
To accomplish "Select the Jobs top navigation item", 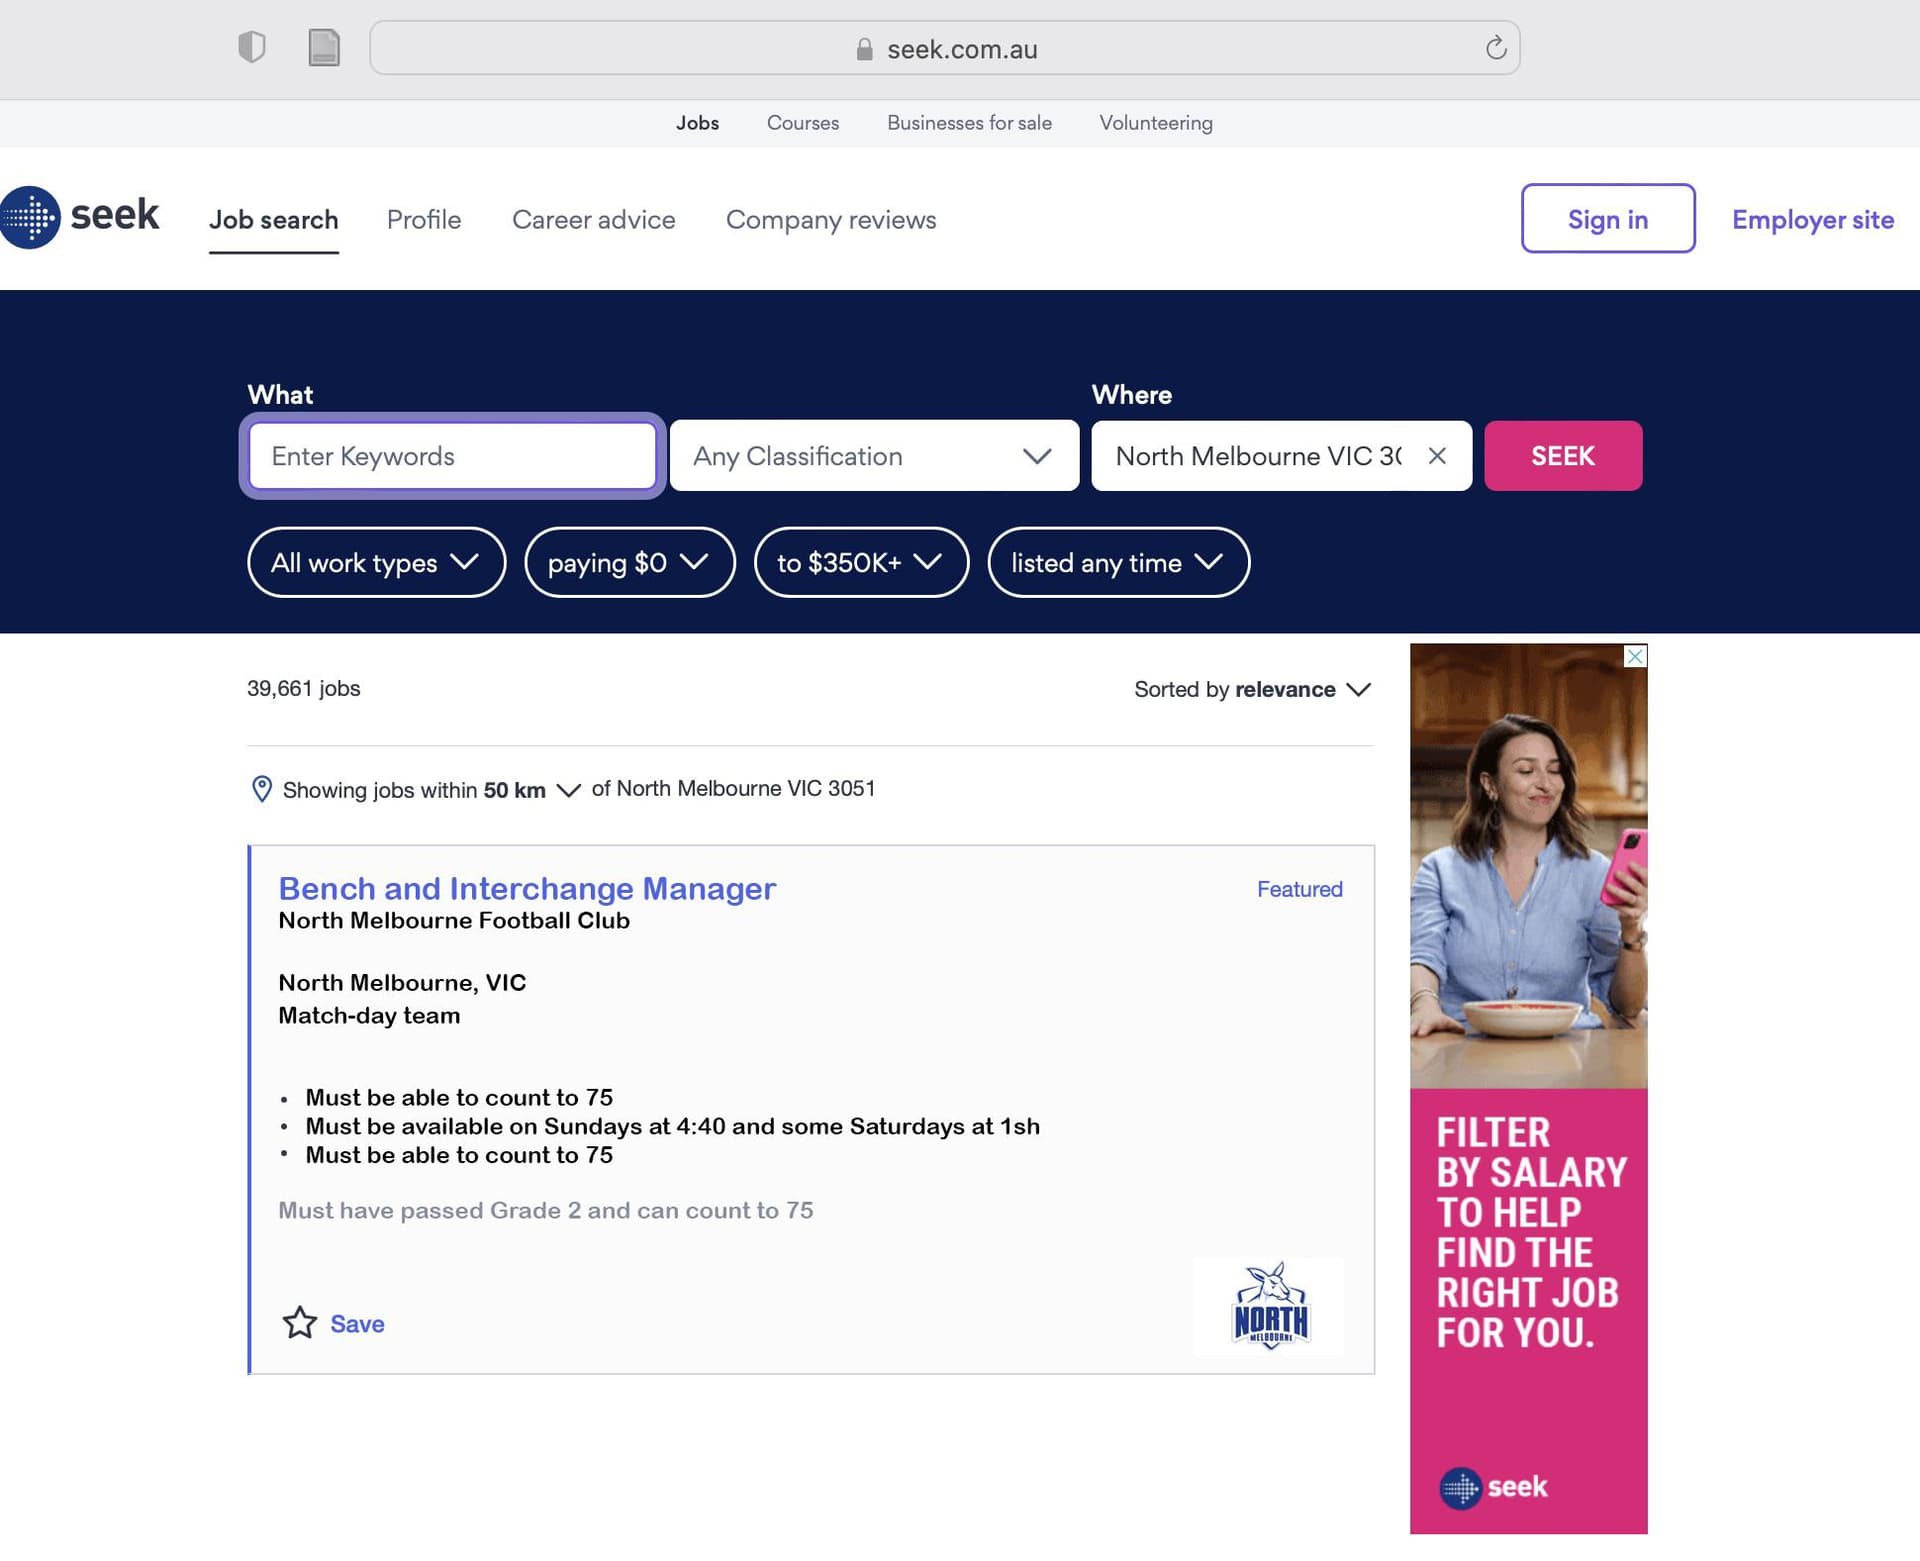I will [x=697, y=123].
